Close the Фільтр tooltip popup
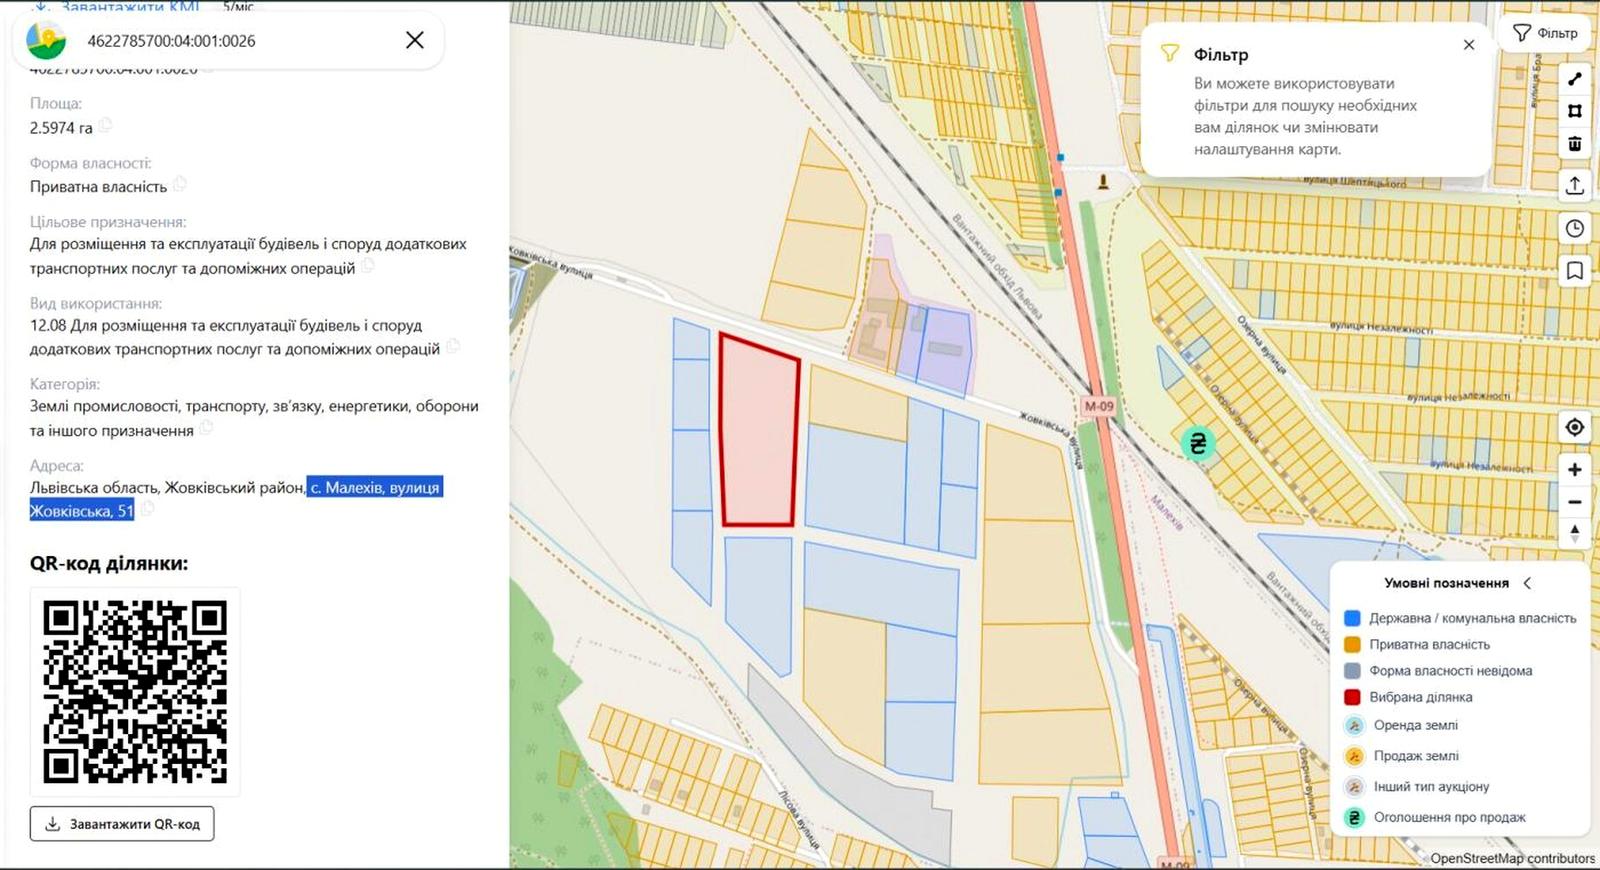 1468,45
